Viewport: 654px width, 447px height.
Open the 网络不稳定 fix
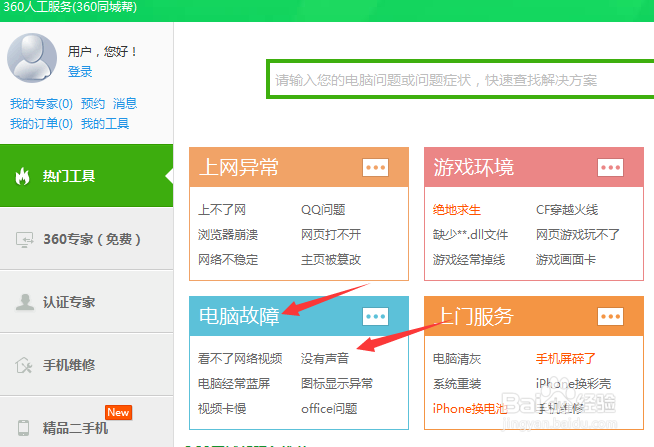click(228, 259)
